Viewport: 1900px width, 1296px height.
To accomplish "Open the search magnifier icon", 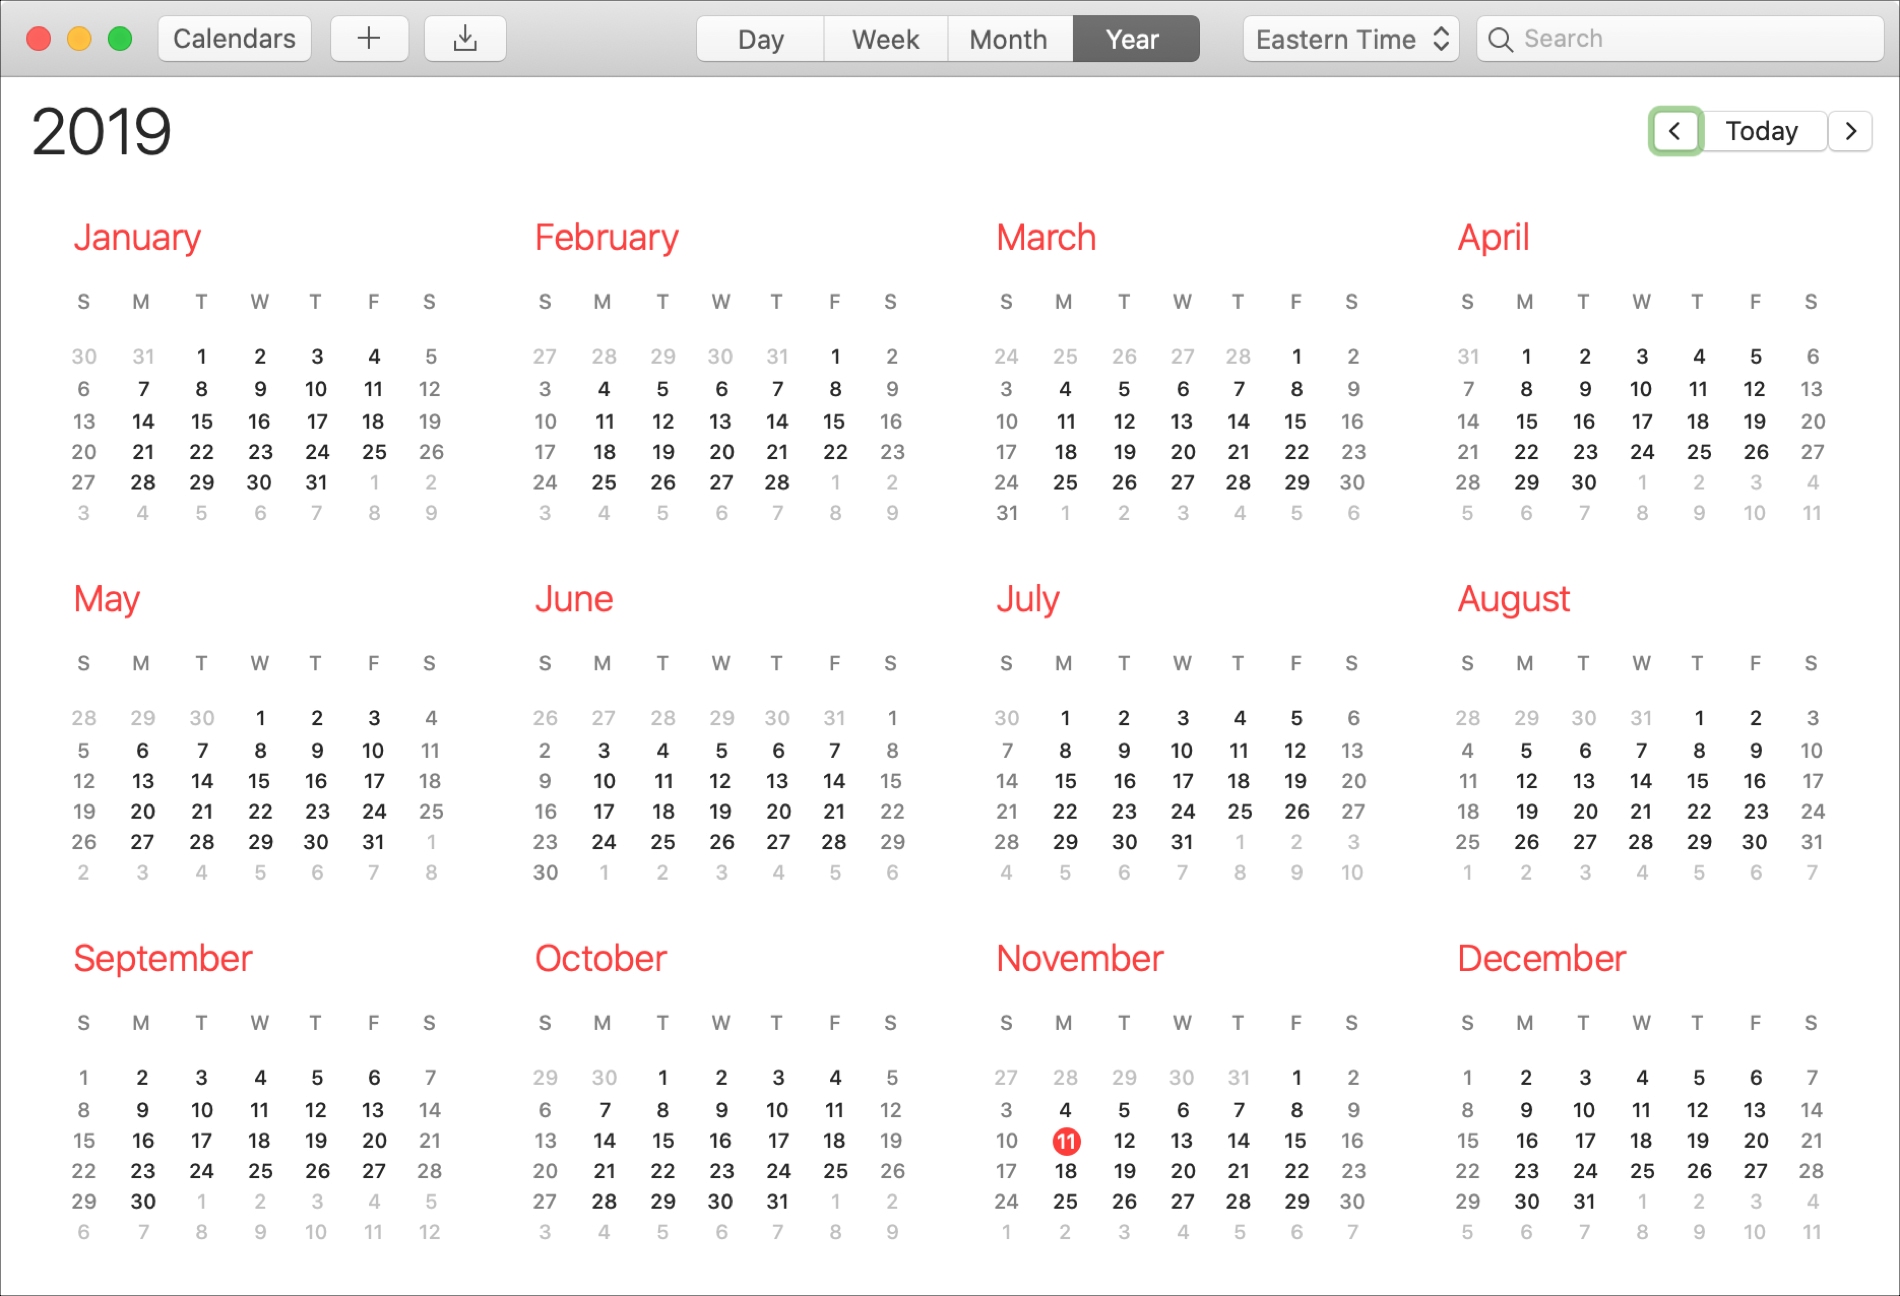I will tap(1500, 38).
